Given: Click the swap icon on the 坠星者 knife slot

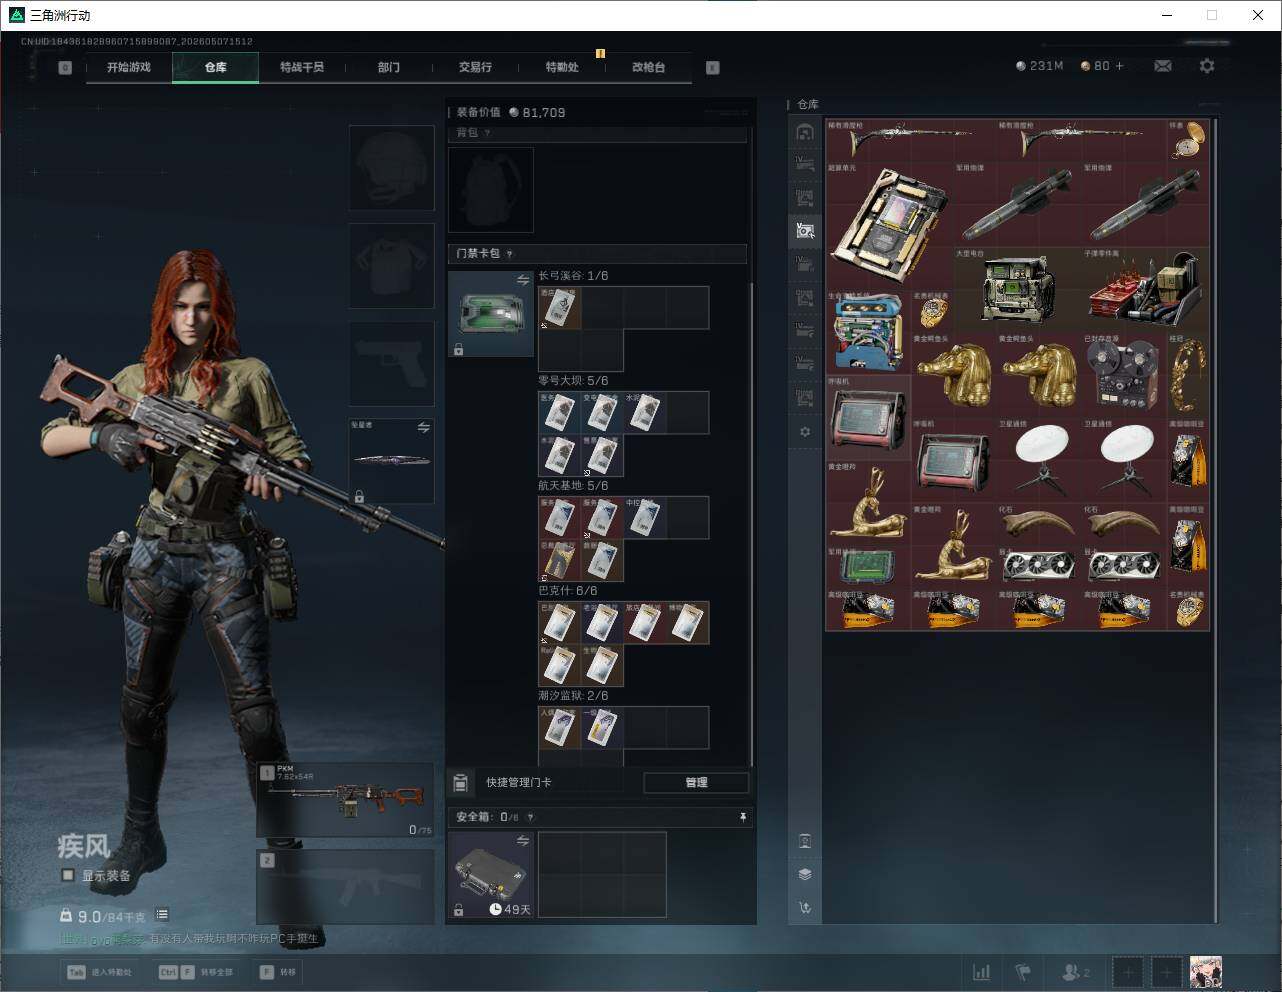Looking at the screenshot, I should click(424, 428).
